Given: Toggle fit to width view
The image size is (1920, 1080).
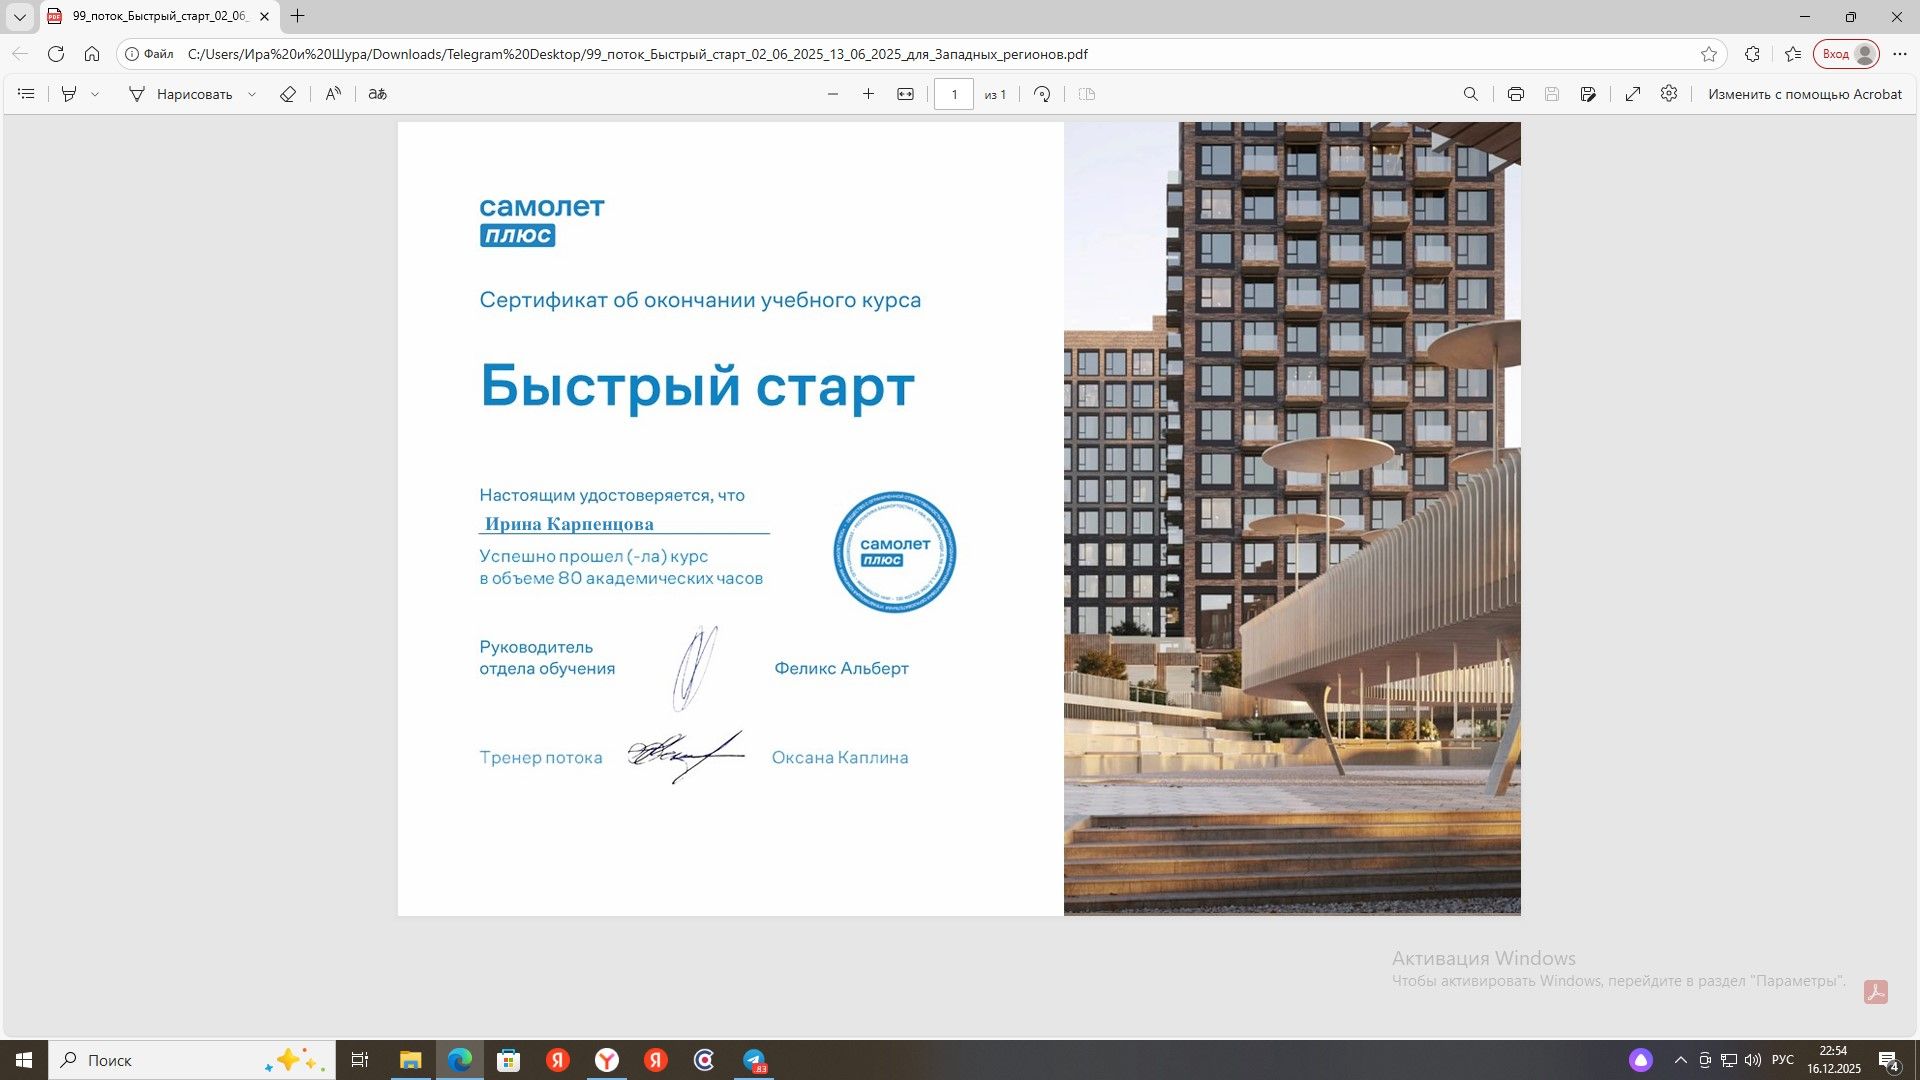Looking at the screenshot, I should (905, 94).
